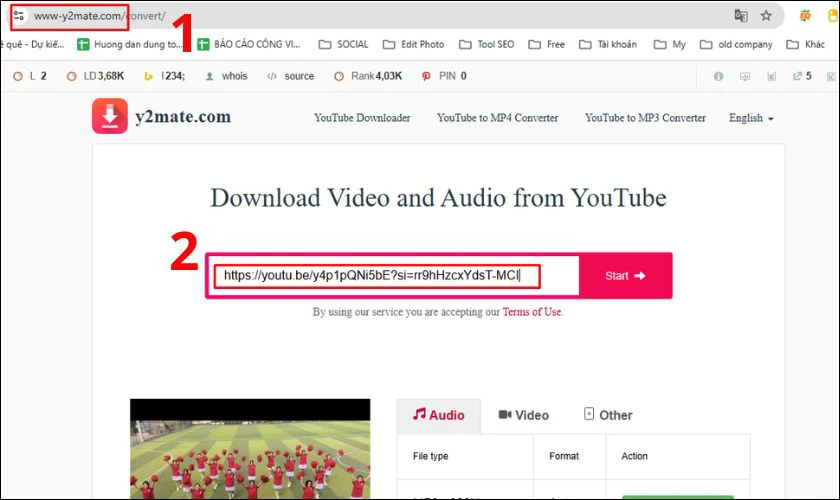Click the orange extension icon in browser toolbar
This screenshot has height=500, width=840.
(805, 16)
